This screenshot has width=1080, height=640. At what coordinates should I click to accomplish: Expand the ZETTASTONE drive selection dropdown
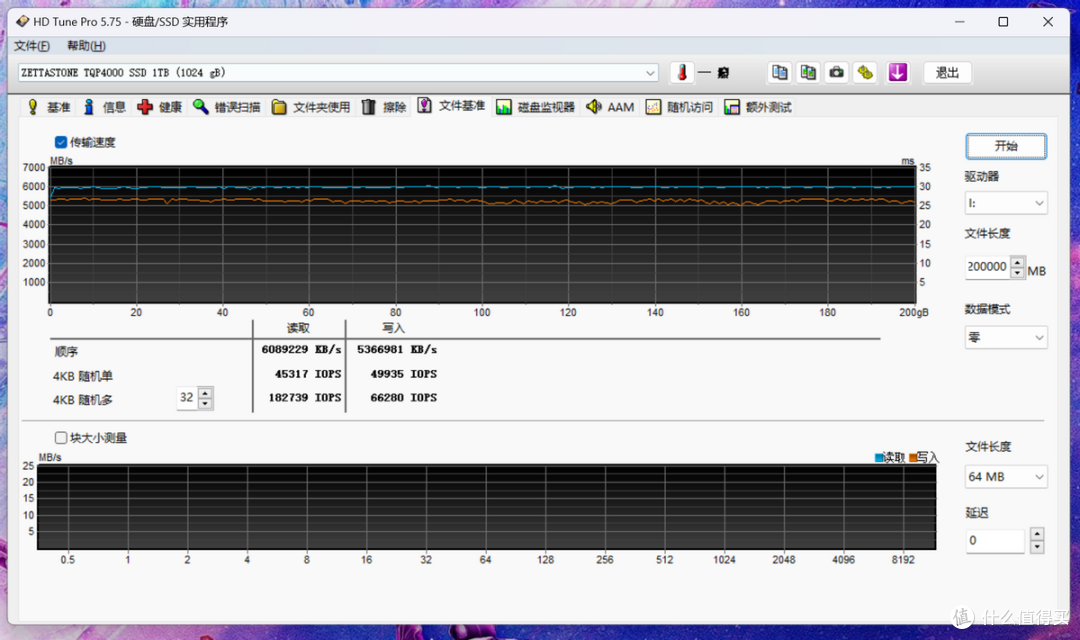(338, 72)
